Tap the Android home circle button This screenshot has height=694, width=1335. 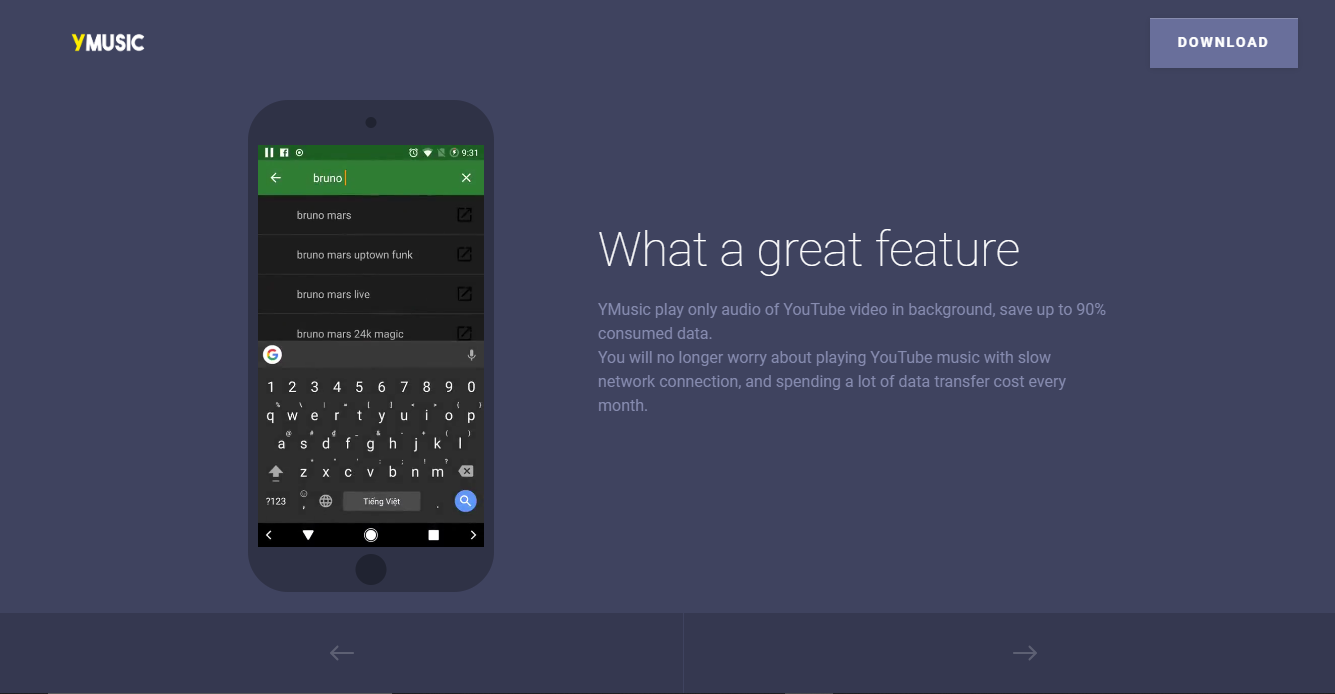[x=371, y=535]
